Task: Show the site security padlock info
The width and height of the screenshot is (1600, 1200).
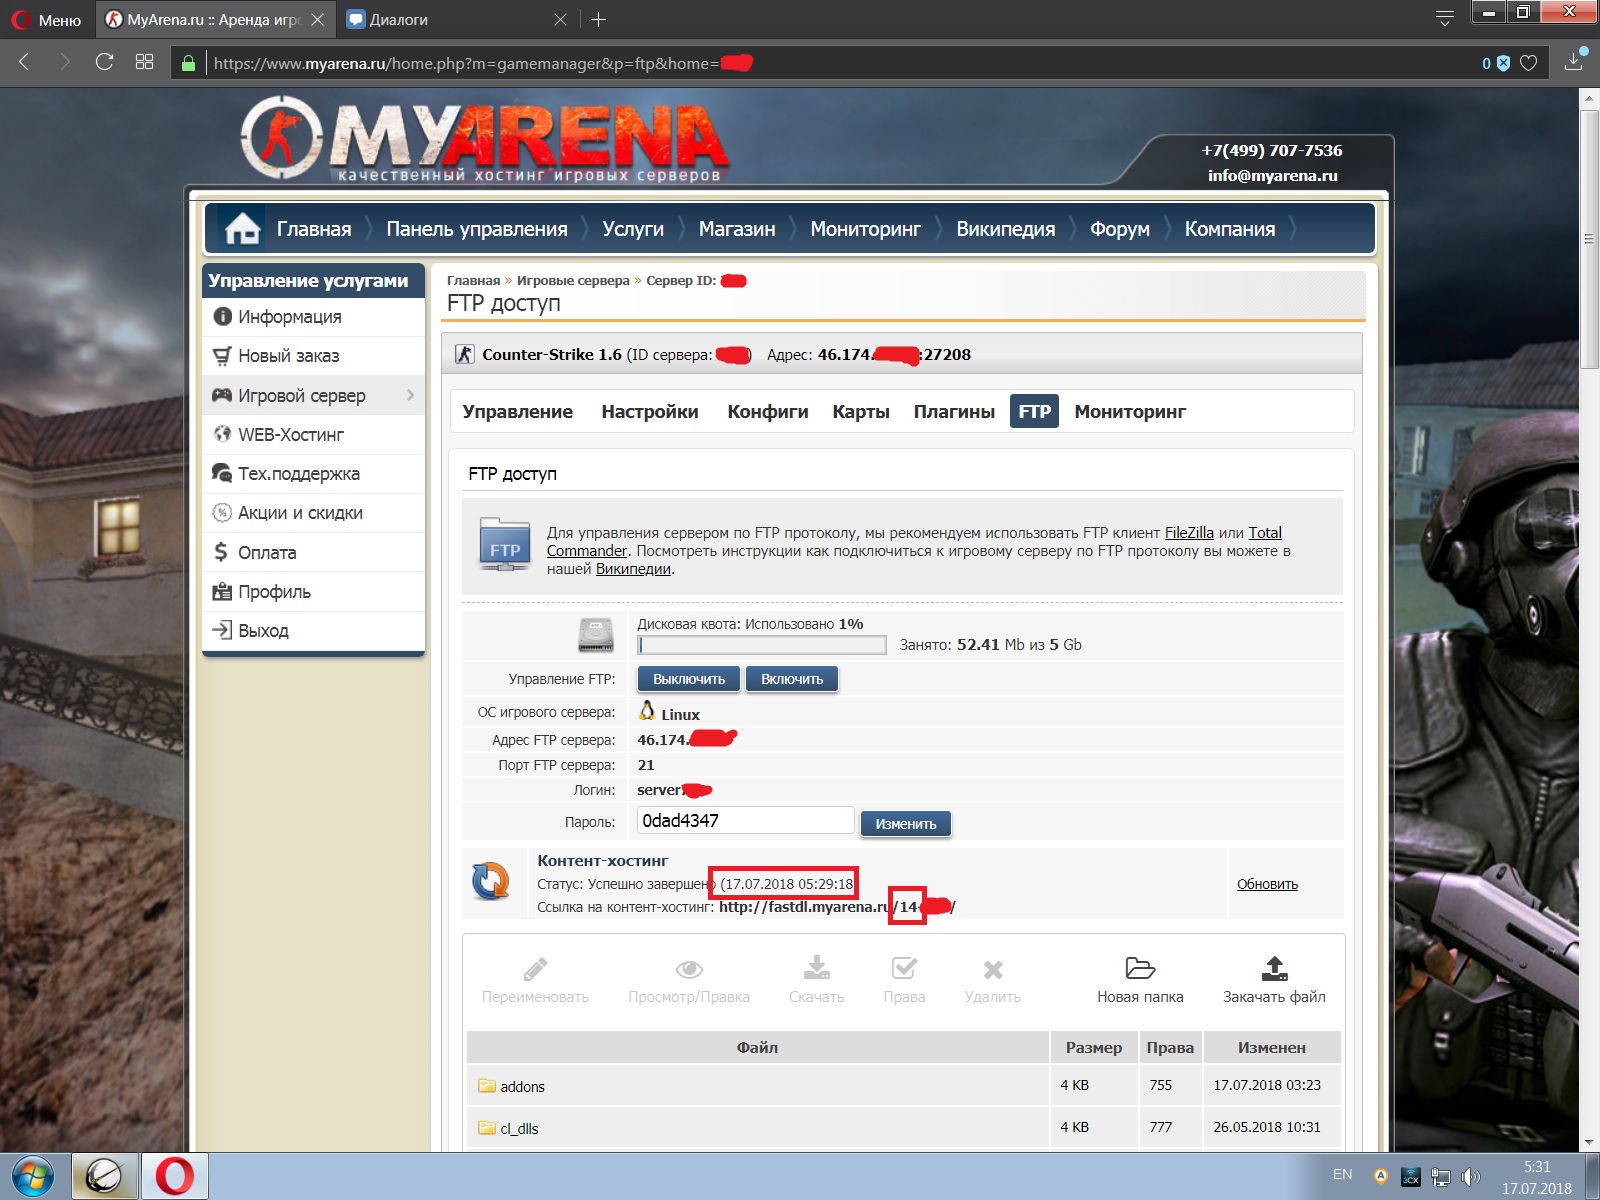Action: tap(188, 63)
